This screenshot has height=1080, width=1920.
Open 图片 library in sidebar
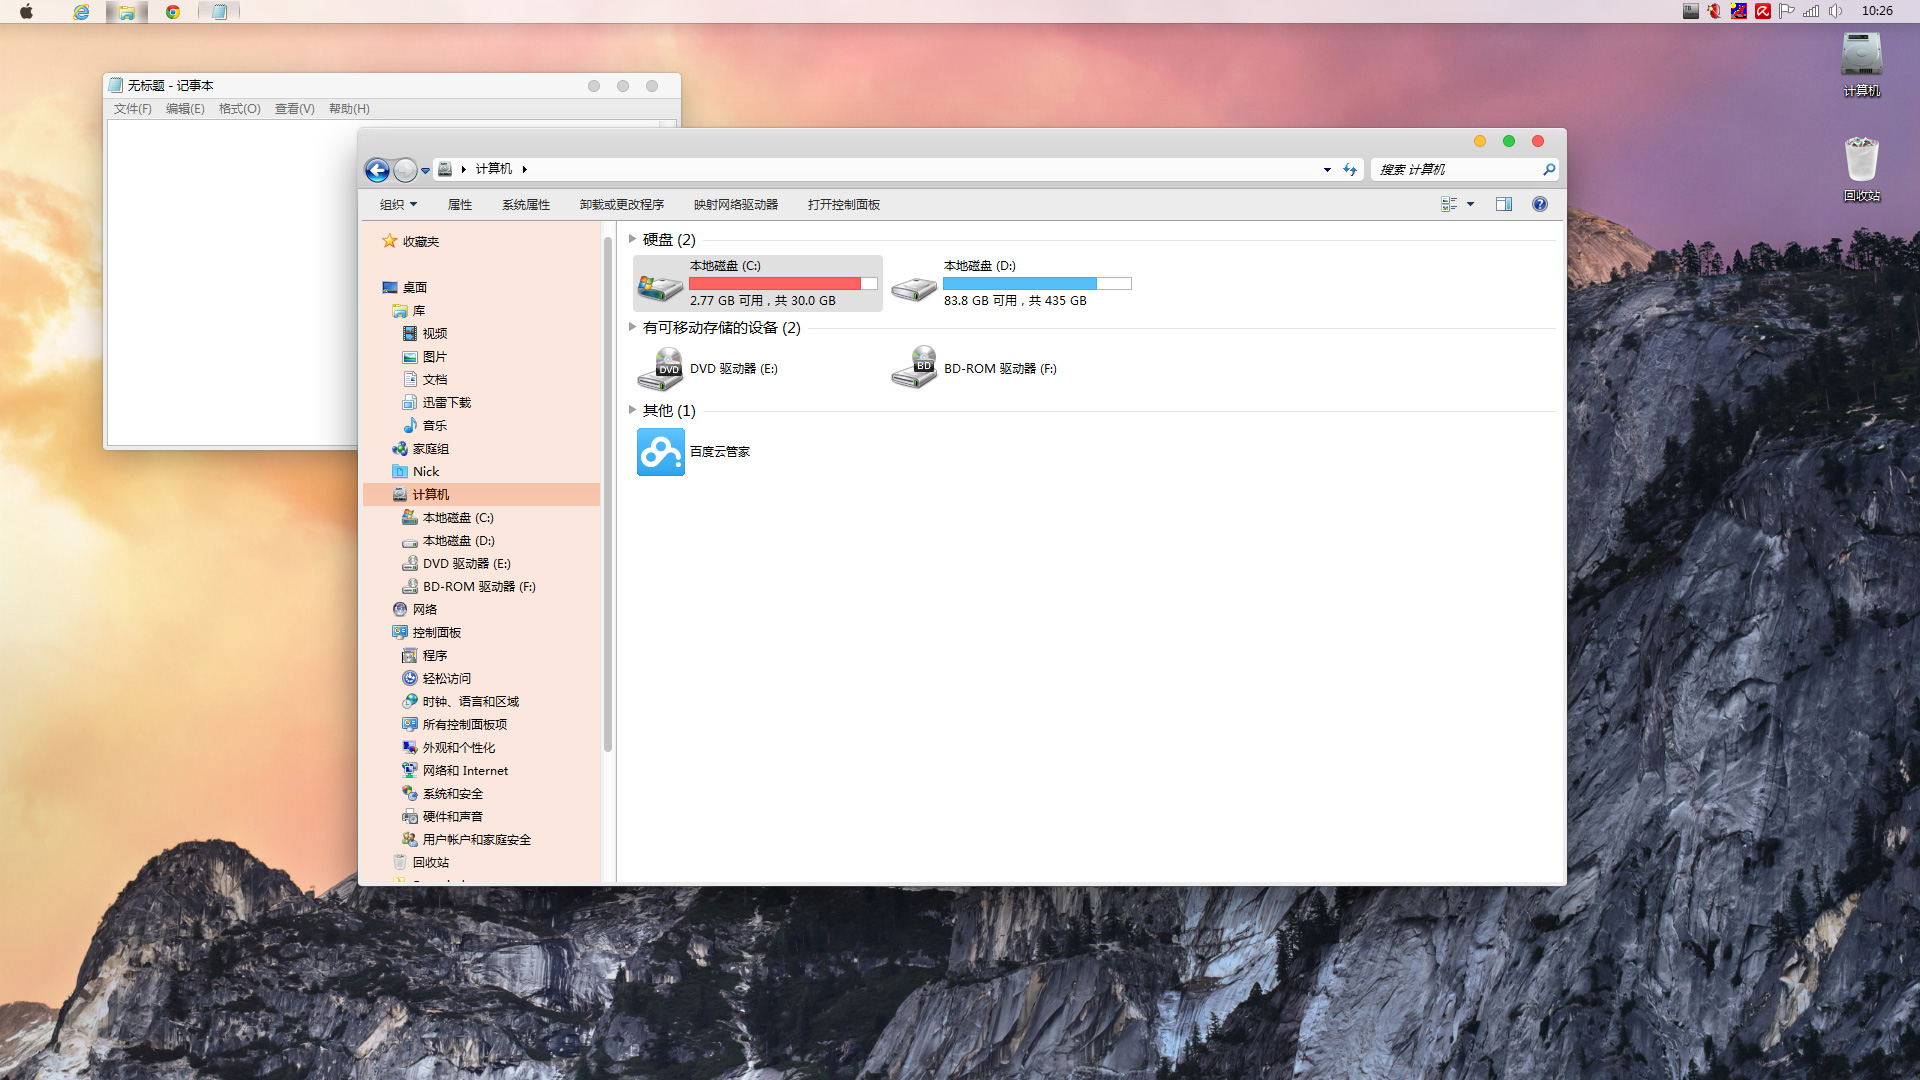[425, 357]
